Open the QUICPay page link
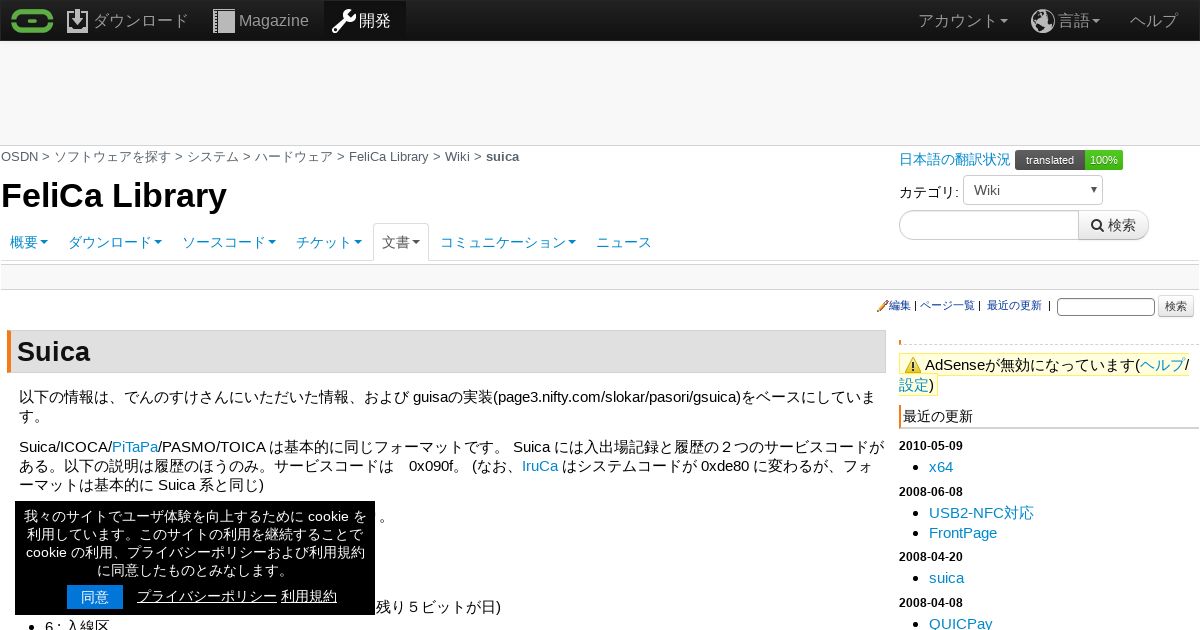The height and width of the screenshot is (630, 1200). point(961,623)
